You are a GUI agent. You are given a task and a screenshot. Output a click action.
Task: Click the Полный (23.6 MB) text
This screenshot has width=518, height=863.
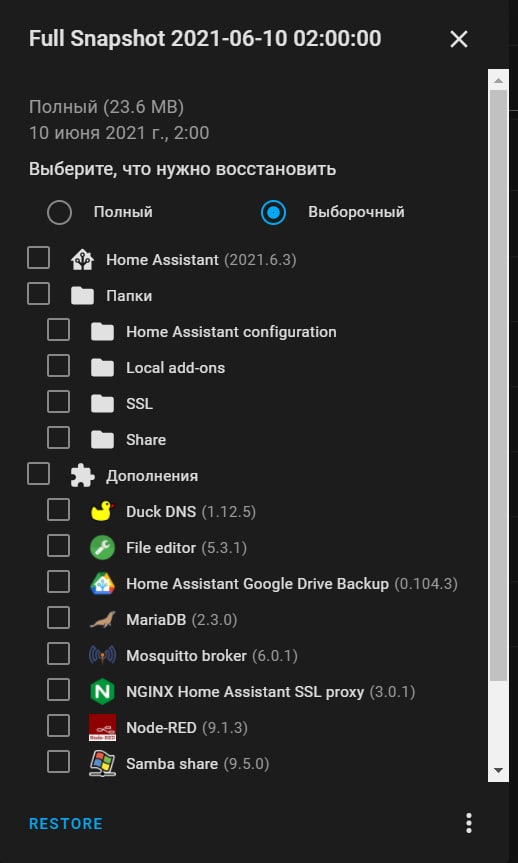pos(106,107)
